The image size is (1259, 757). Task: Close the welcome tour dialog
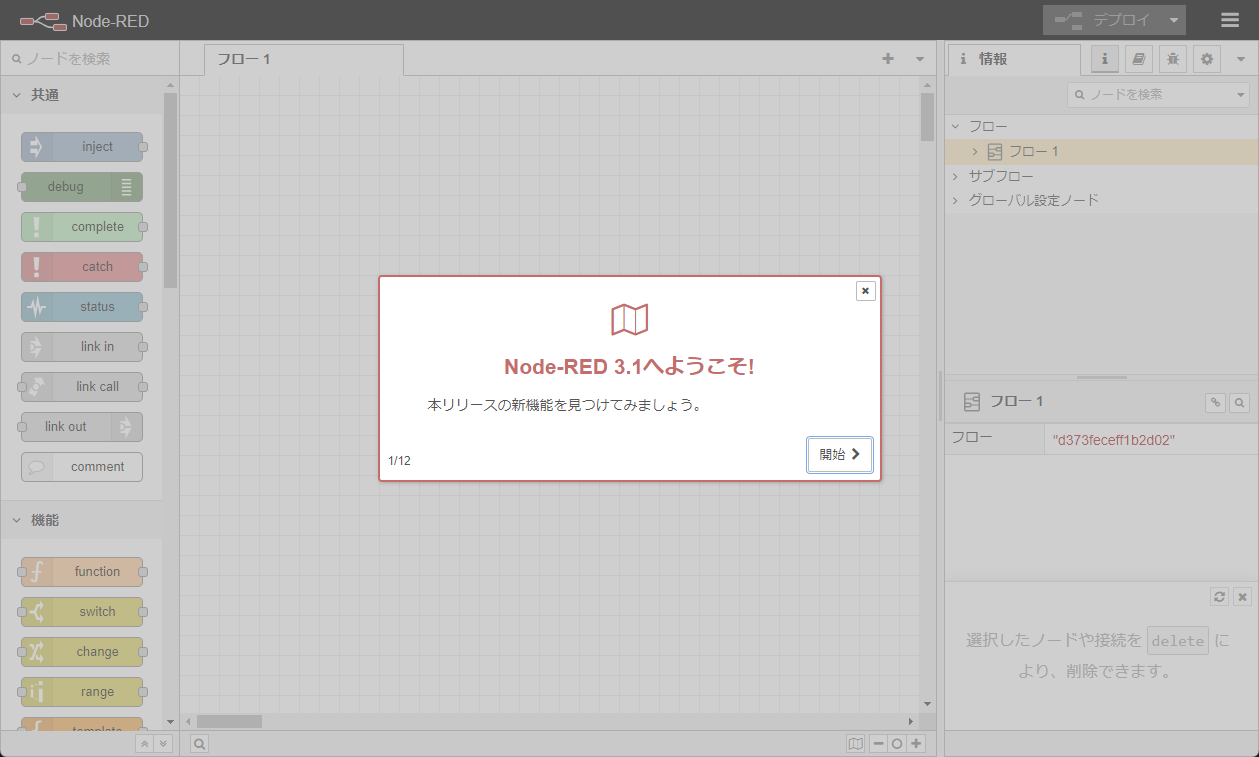[866, 291]
